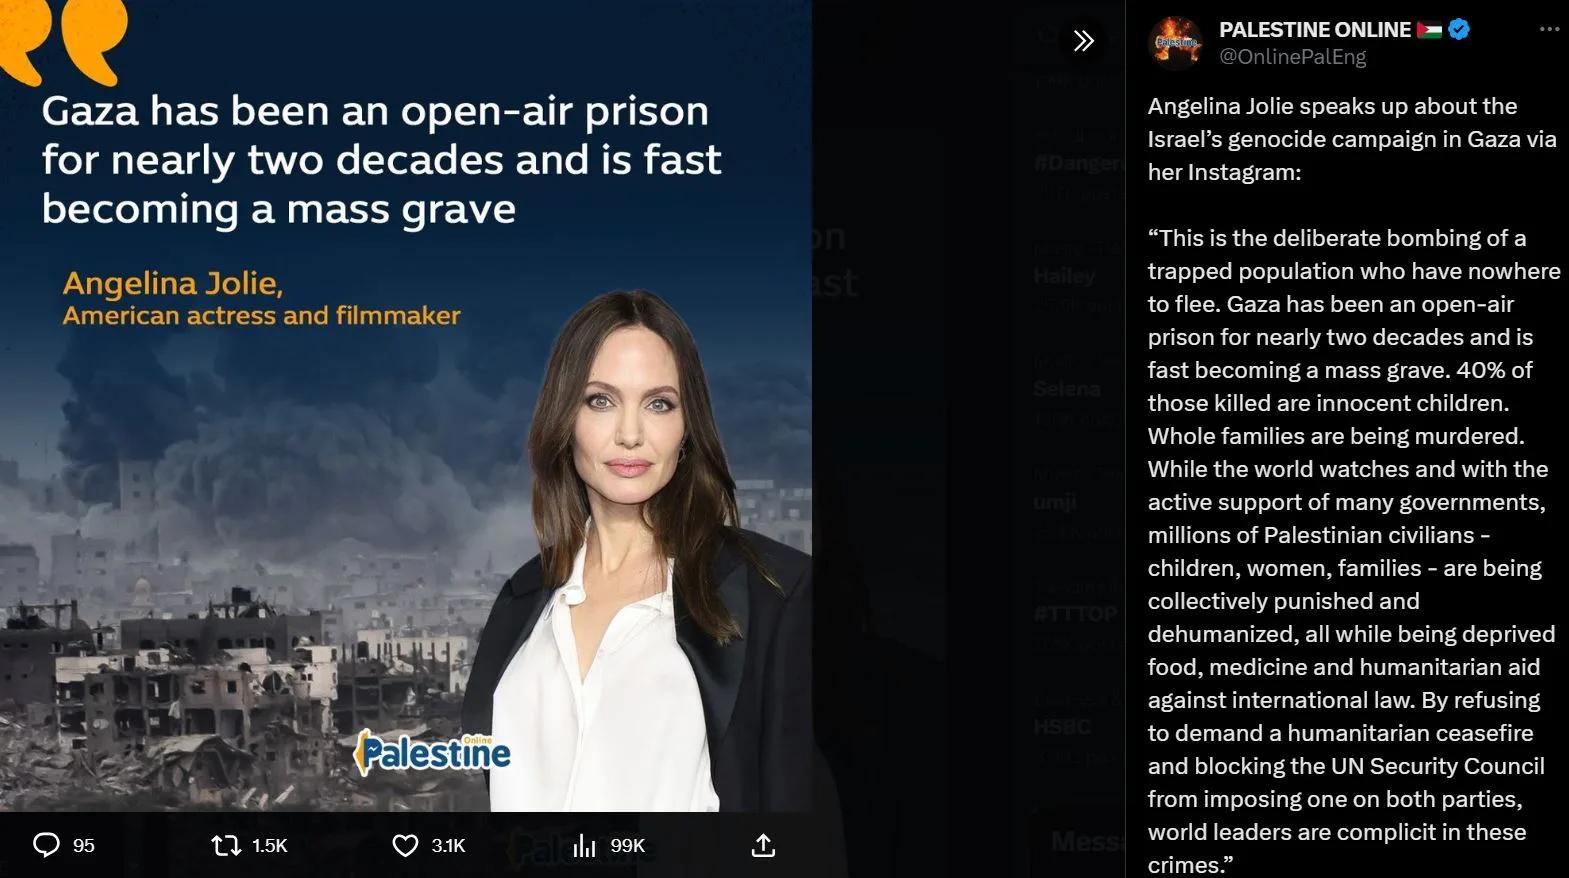Click the 3.1K likes count

[448, 846]
